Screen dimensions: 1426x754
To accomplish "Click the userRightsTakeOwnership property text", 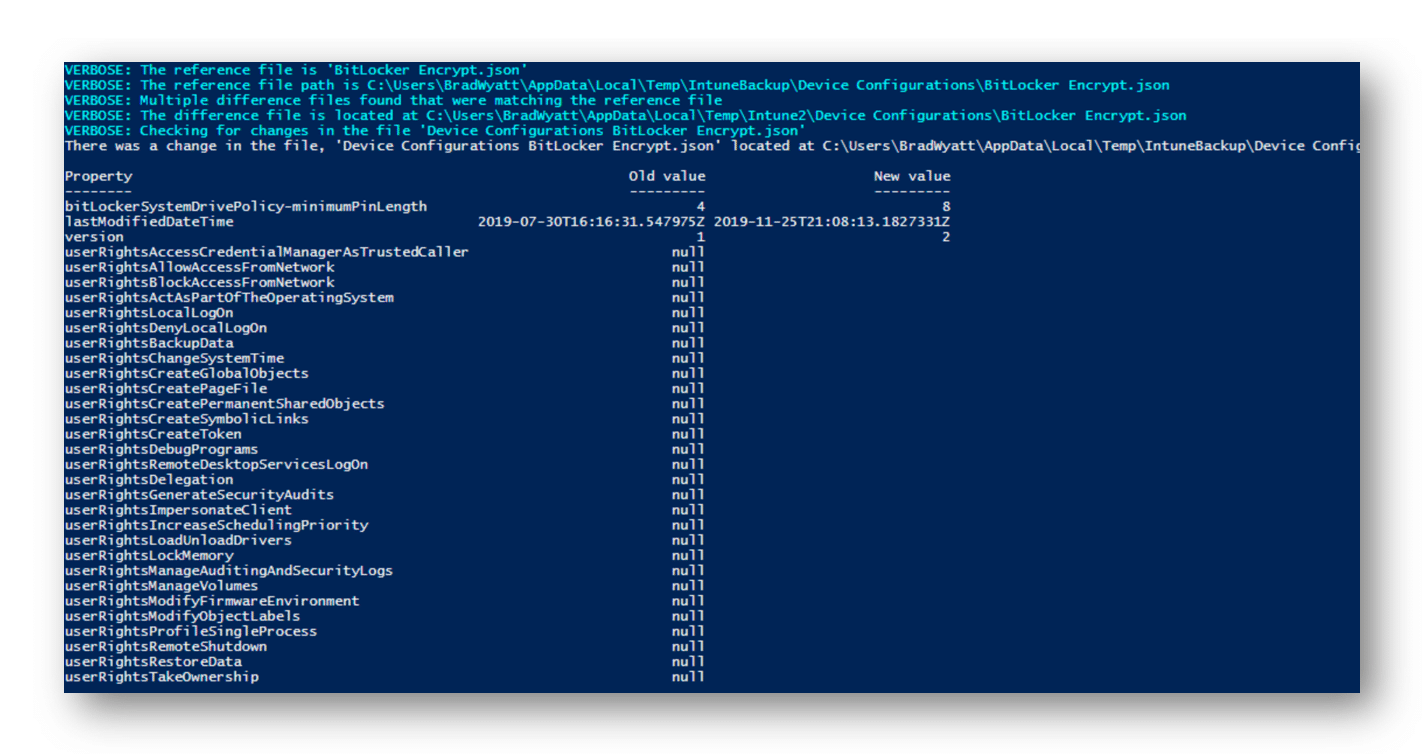I will [x=161, y=677].
